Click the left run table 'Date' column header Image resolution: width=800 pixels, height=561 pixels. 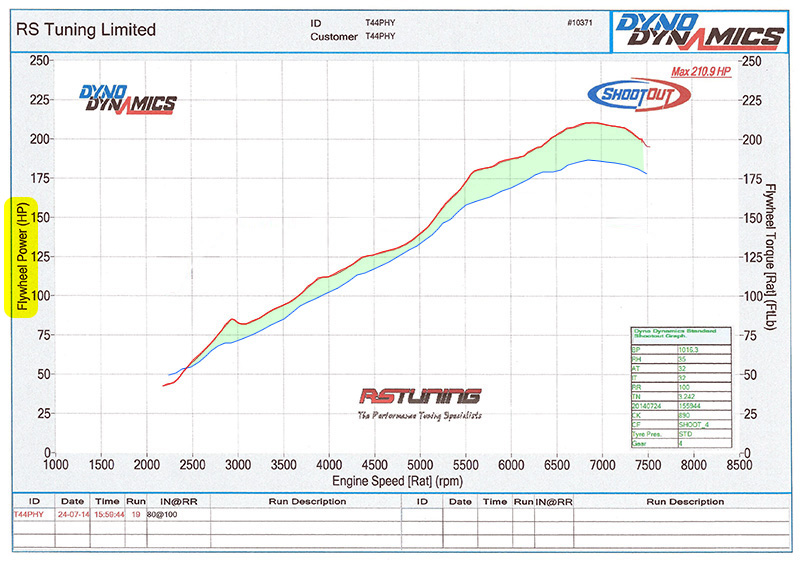click(x=72, y=501)
